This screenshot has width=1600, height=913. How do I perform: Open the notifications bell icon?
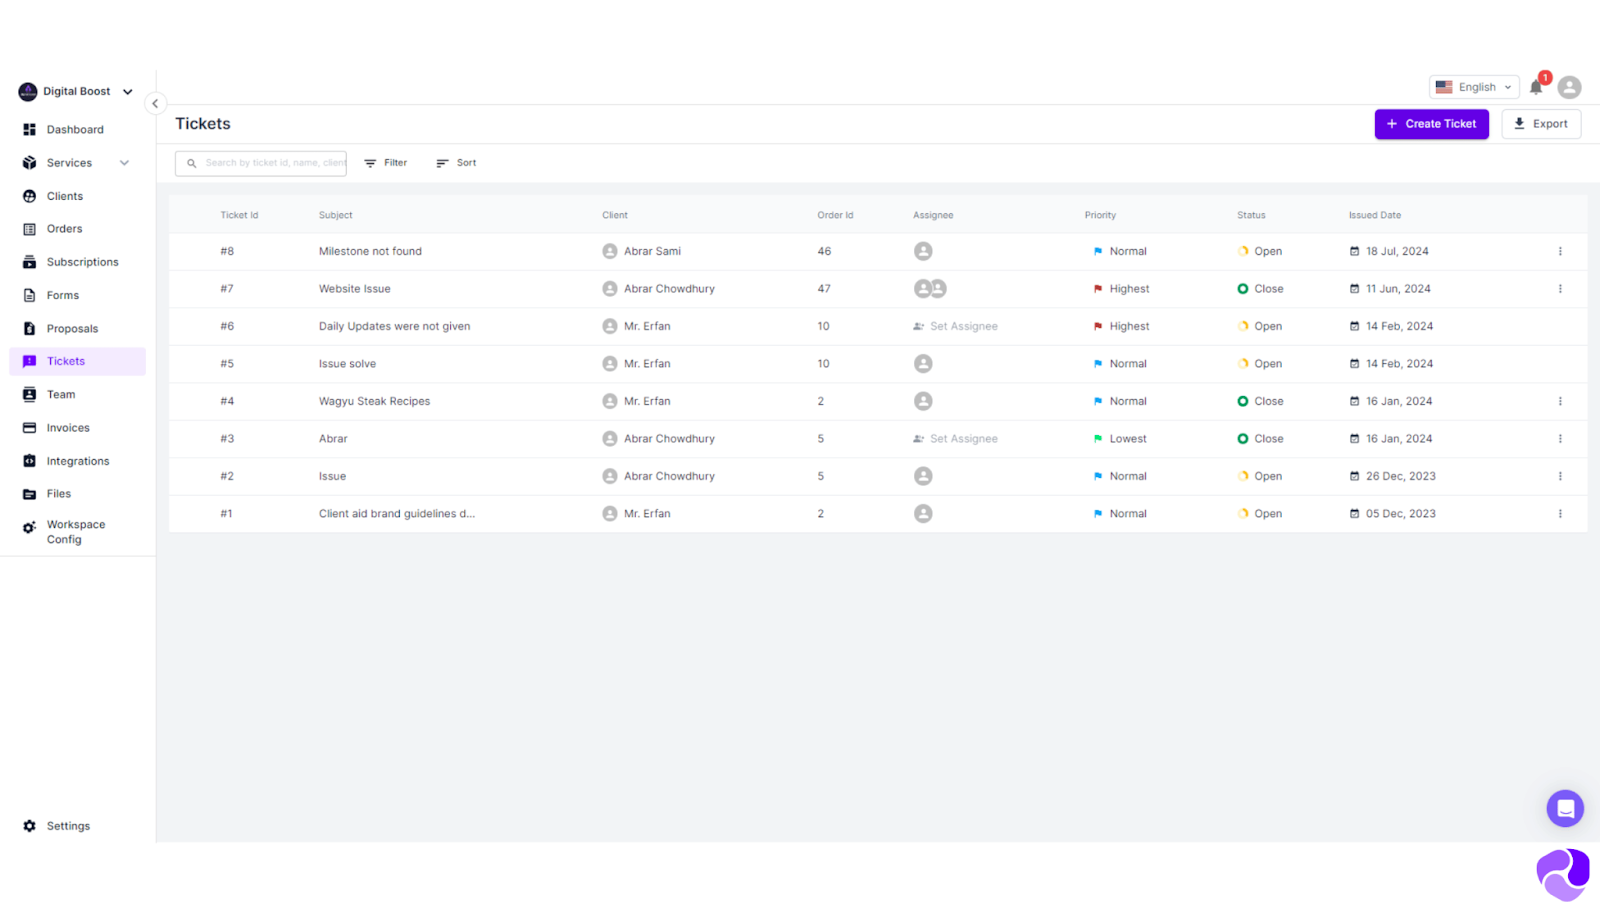pos(1536,88)
